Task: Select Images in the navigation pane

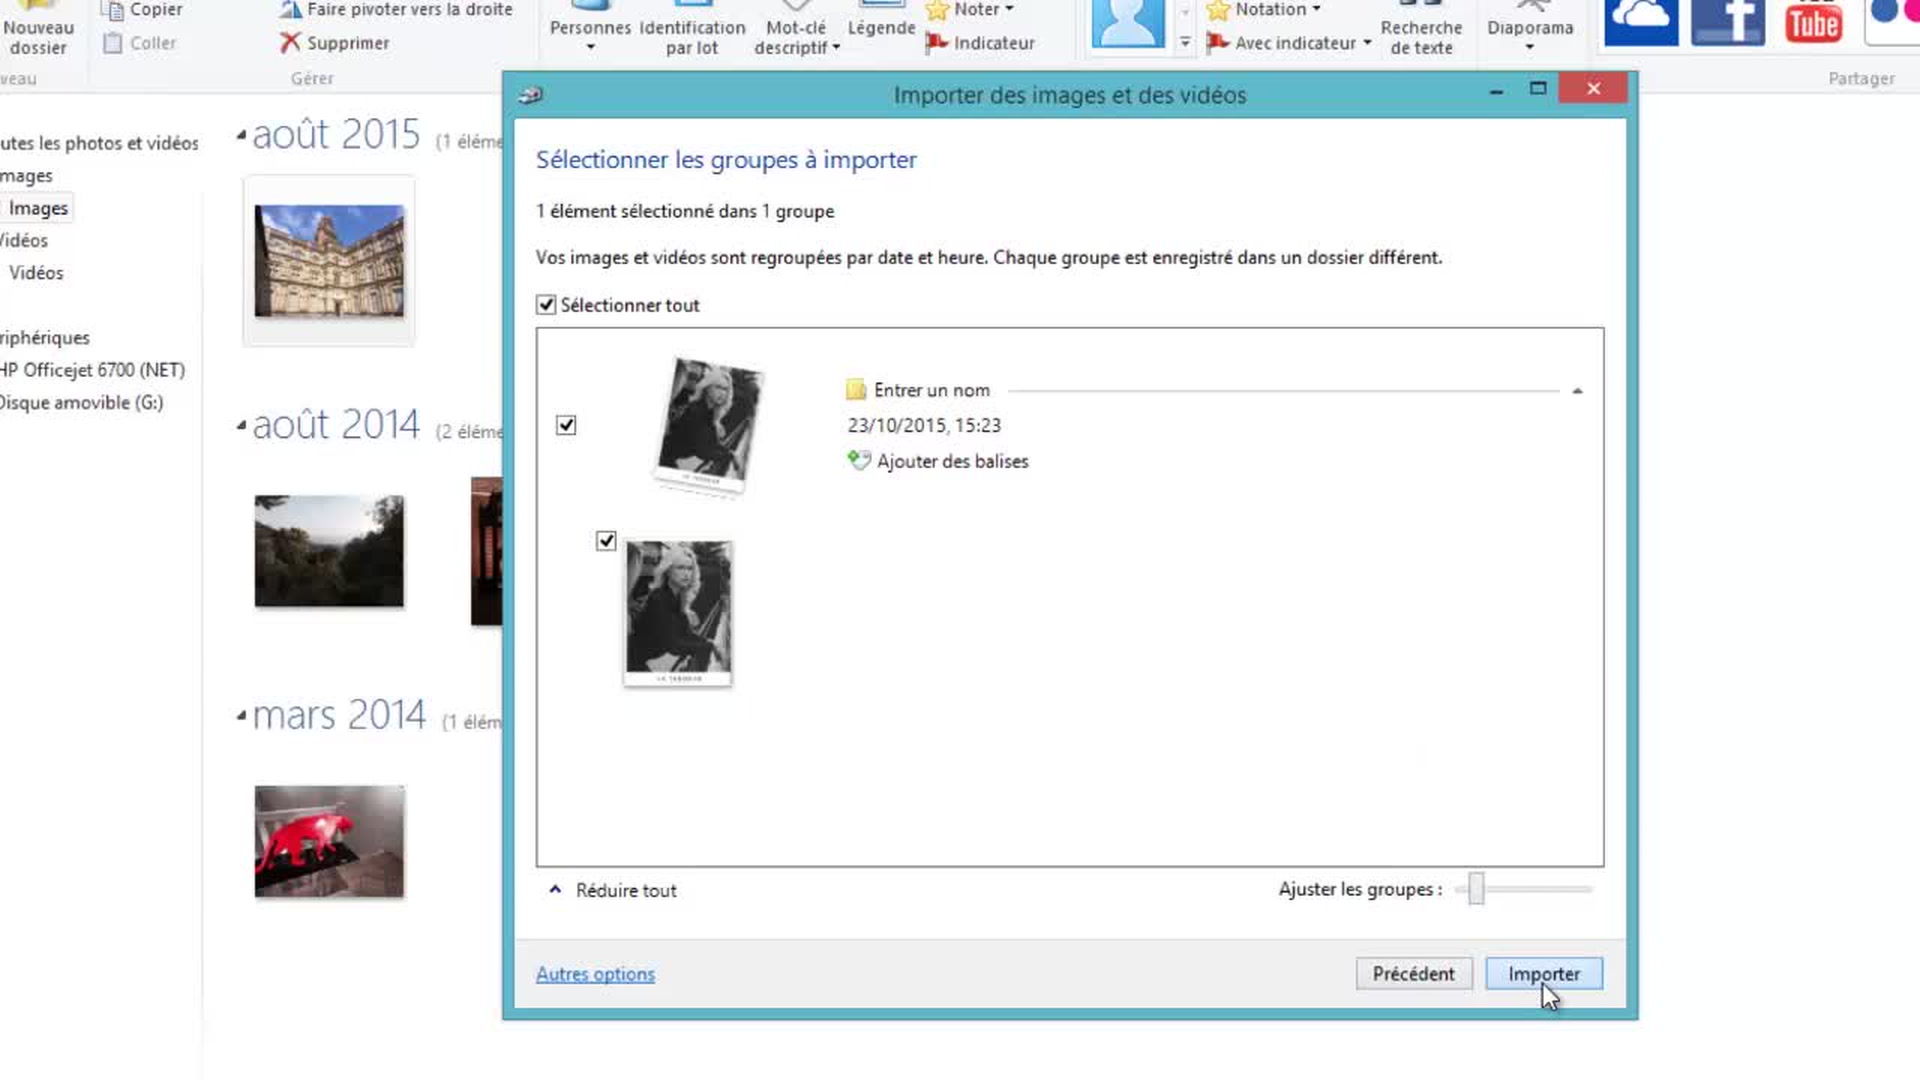Action: click(38, 208)
